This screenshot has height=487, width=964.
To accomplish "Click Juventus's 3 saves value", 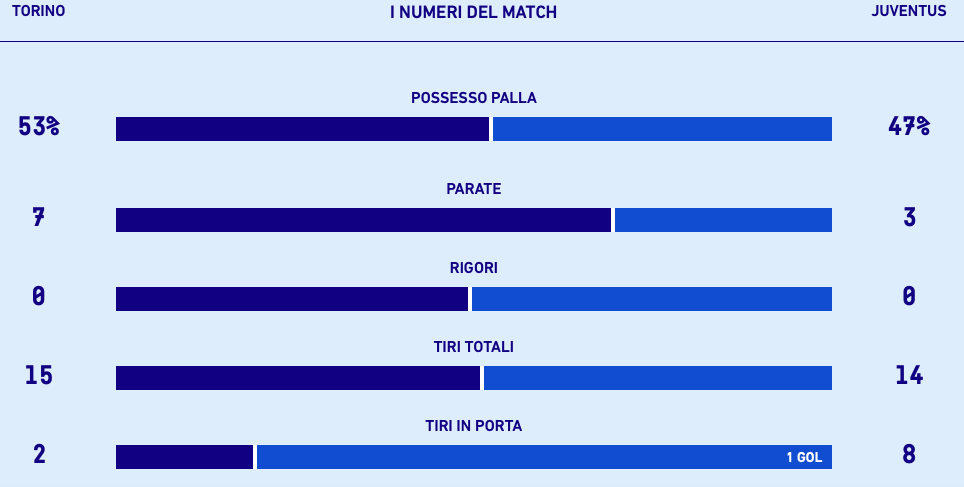I will (909, 218).
